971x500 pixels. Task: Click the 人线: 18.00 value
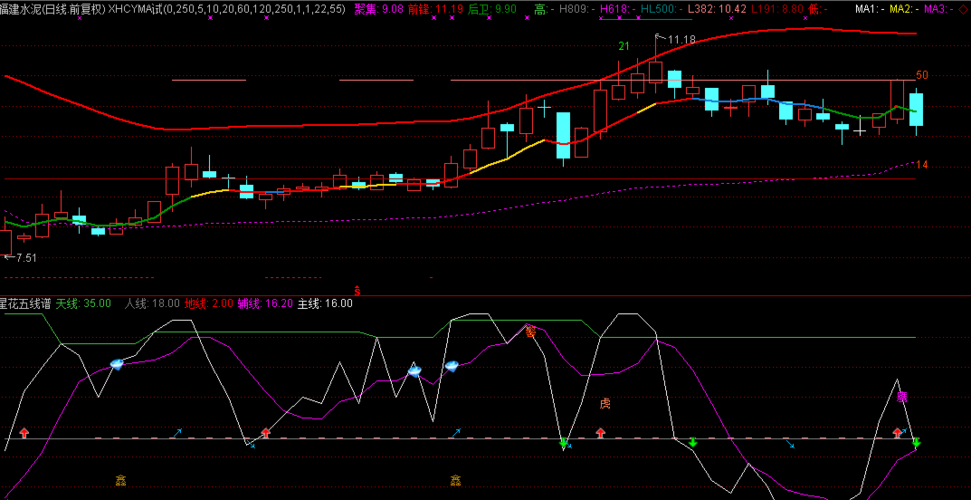click(x=152, y=304)
